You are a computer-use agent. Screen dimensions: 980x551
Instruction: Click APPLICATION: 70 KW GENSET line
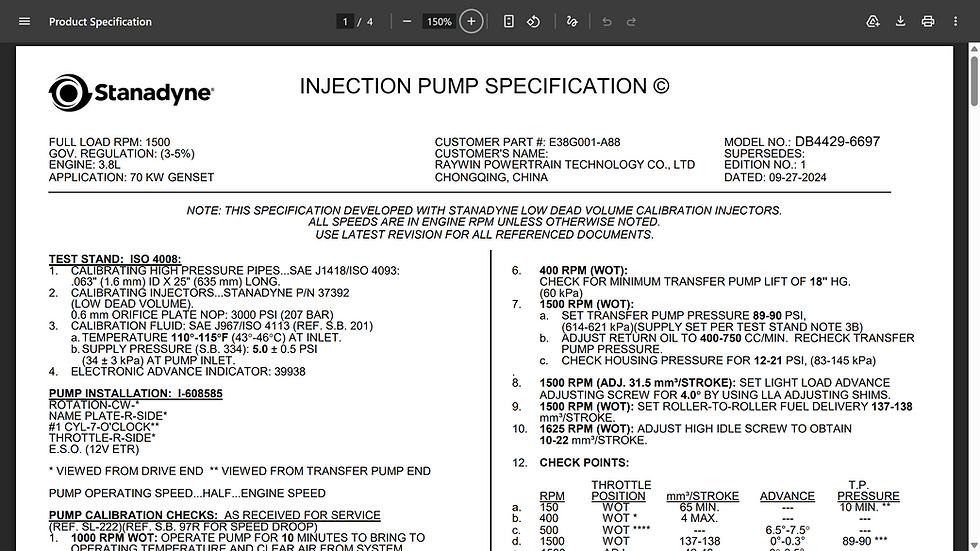(x=131, y=177)
